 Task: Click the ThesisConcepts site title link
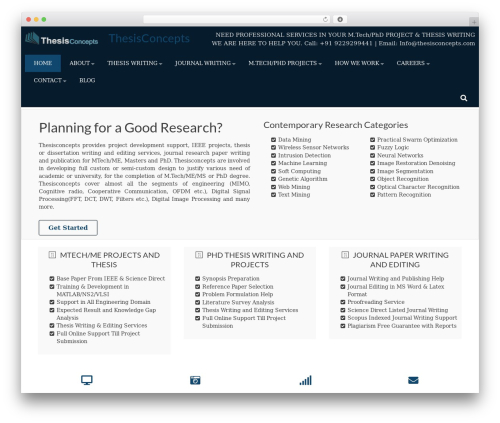[x=149, y=38]
